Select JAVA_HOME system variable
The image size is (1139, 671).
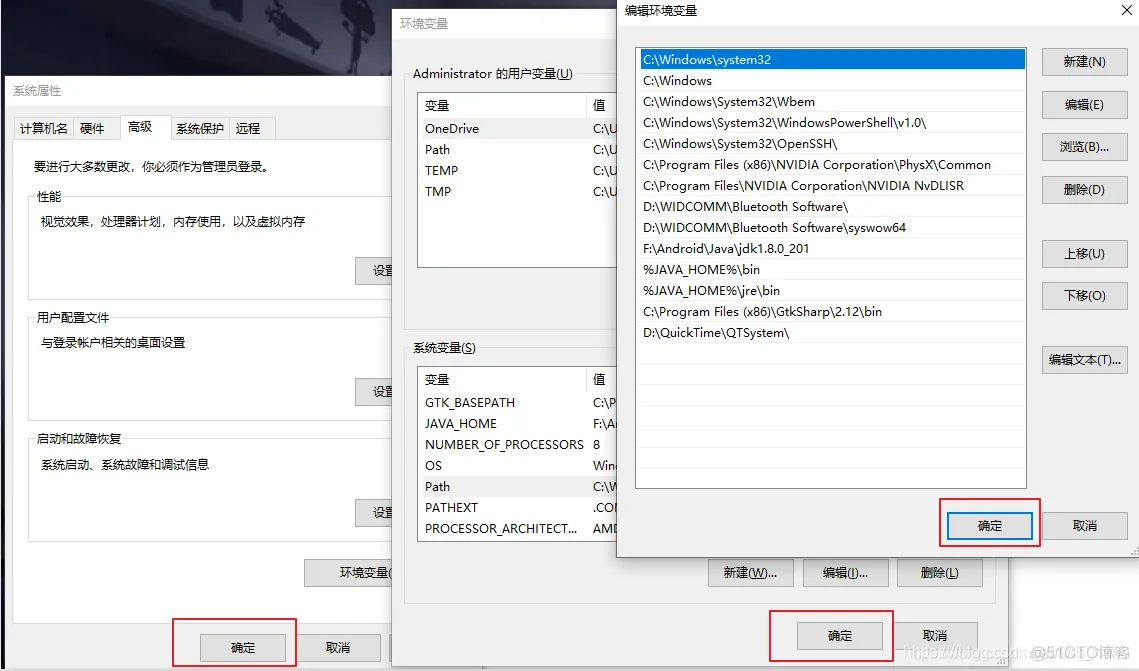517,423
